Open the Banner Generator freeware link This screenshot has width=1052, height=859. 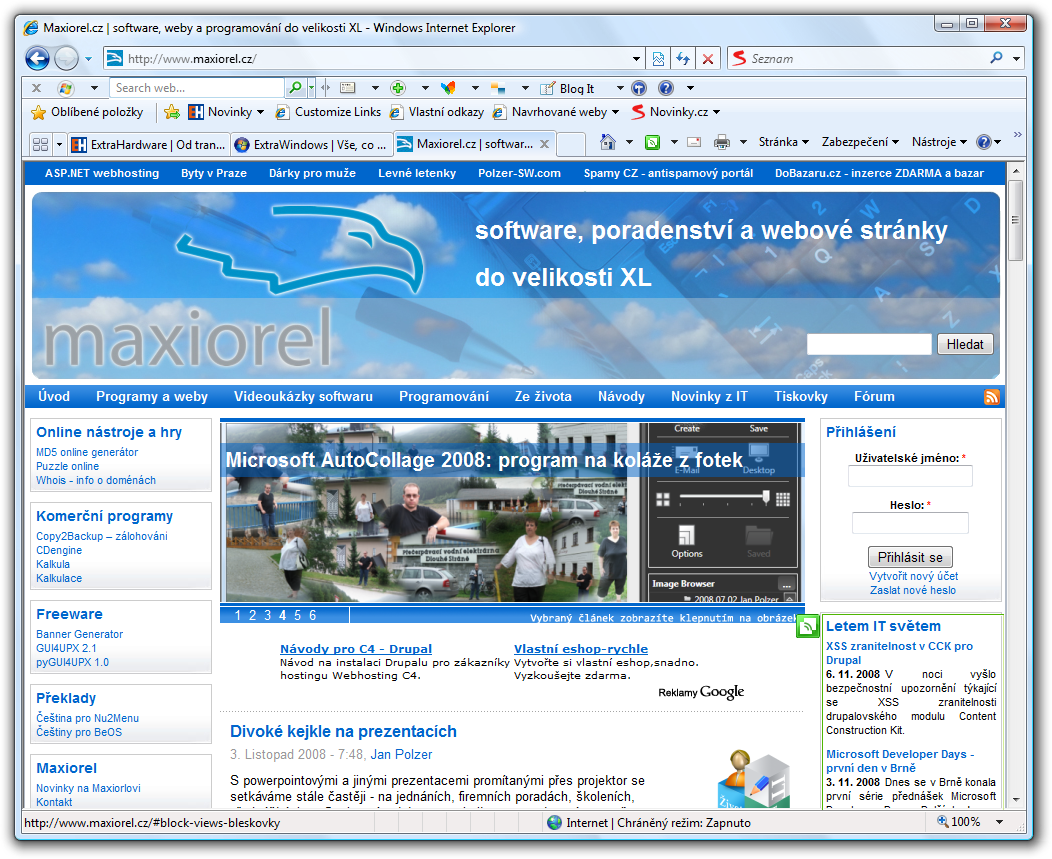point(79,634)
